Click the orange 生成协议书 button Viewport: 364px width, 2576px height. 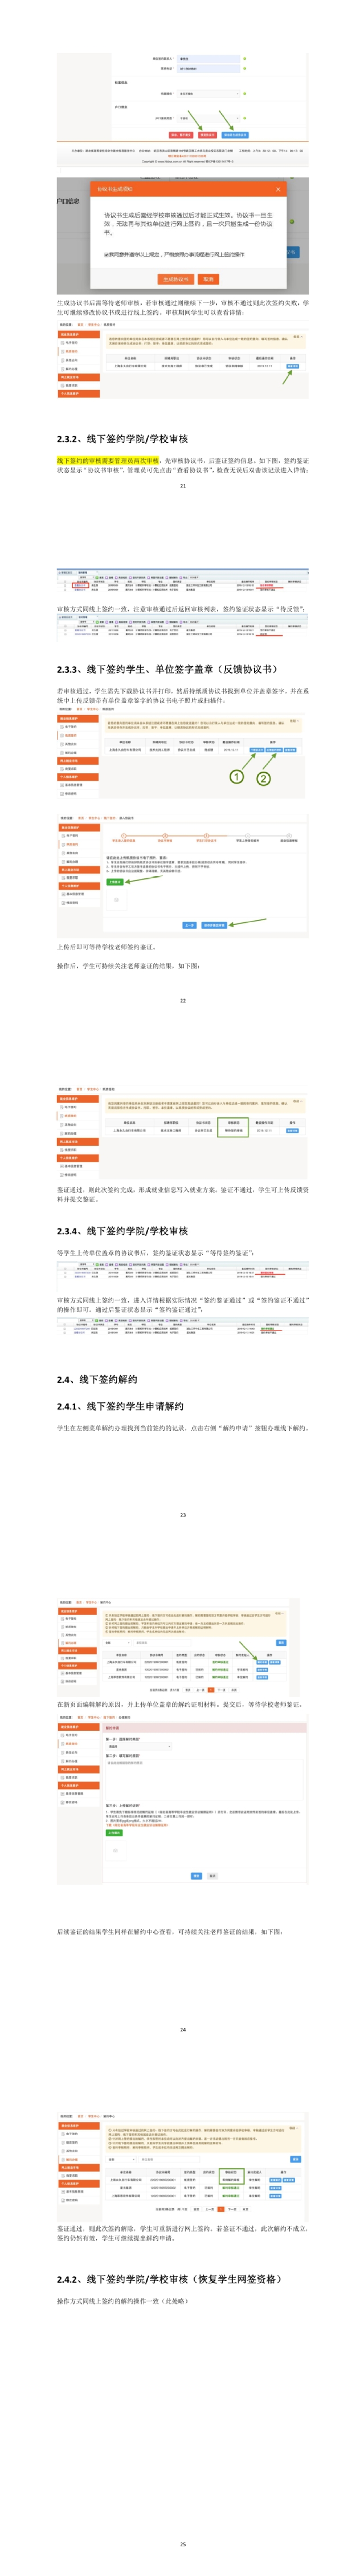pyautogui.click(x=175, y=279)
